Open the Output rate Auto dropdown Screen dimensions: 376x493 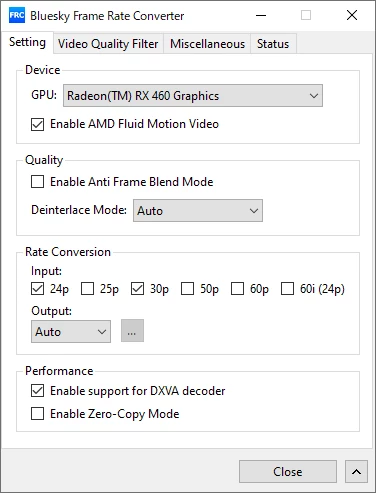pos(71,332)
